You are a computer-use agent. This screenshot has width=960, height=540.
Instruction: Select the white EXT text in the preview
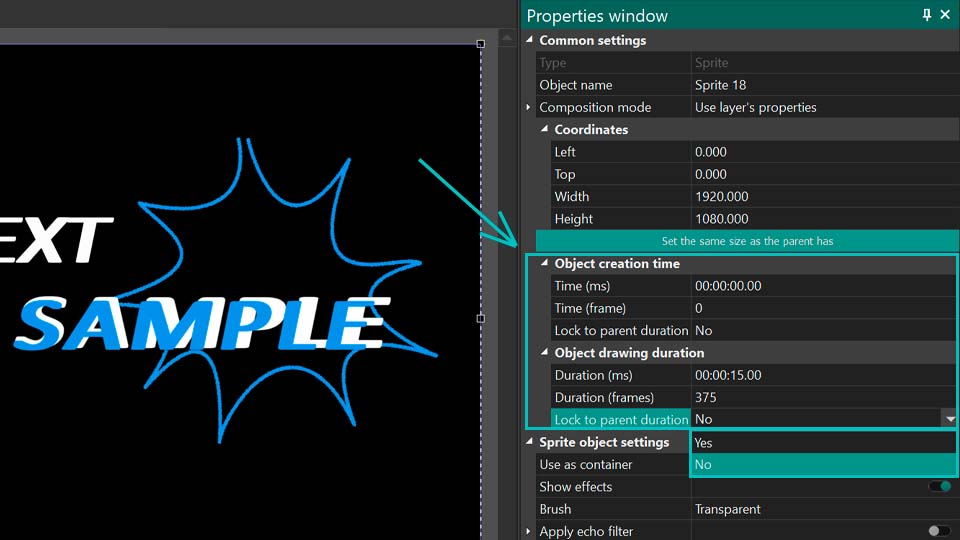pyautogui.click(x=56, y=240)
